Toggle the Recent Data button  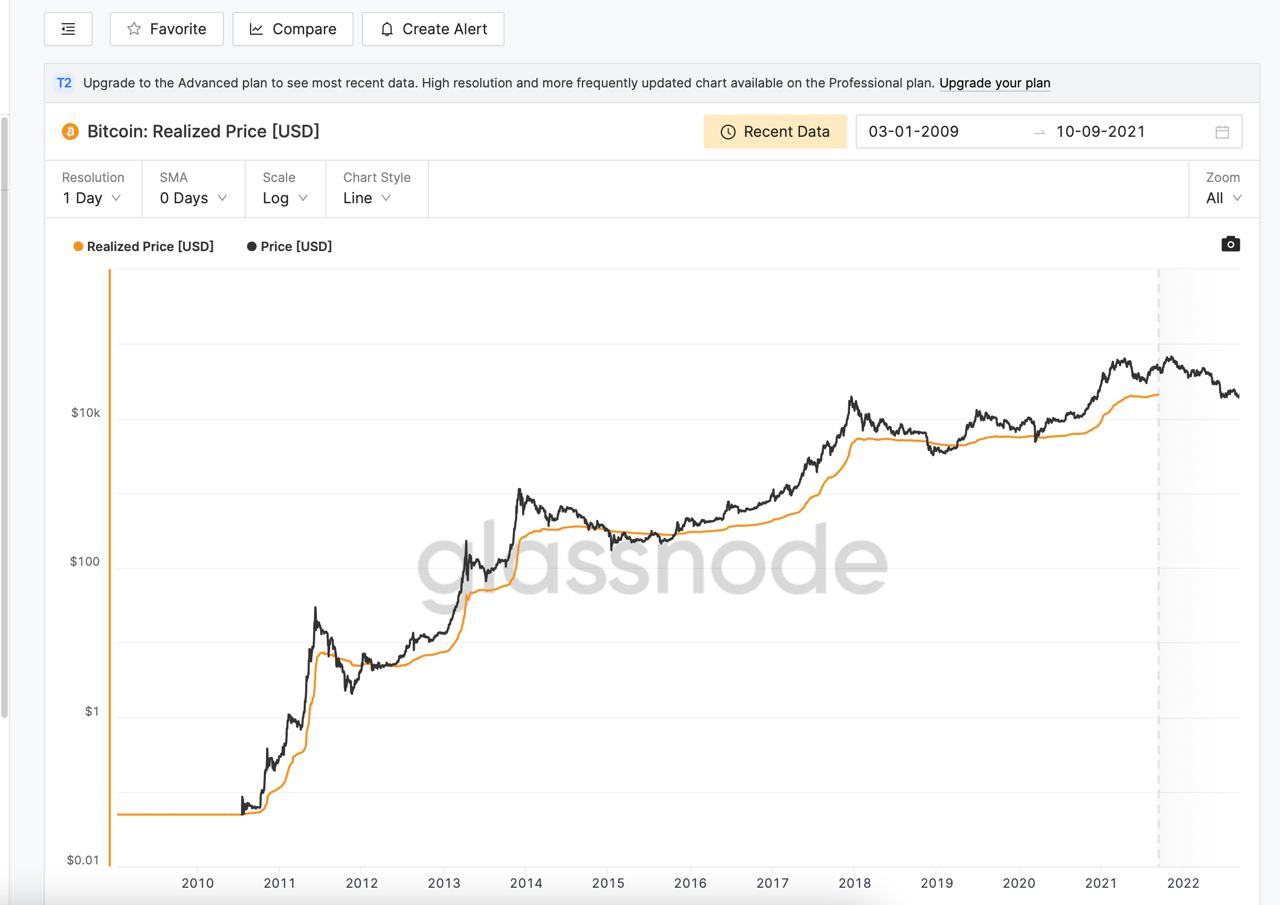[x=775, y=132]
